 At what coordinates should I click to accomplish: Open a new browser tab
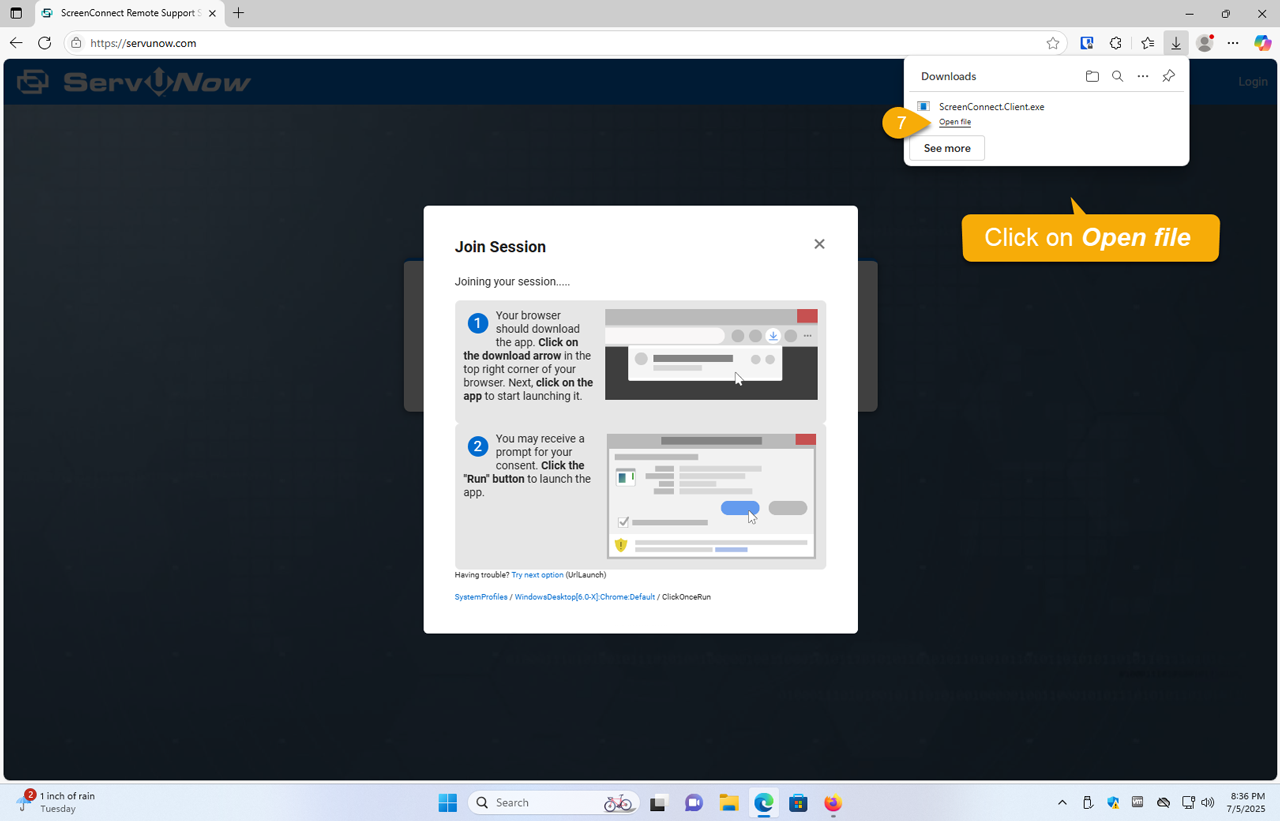(238, 13)
